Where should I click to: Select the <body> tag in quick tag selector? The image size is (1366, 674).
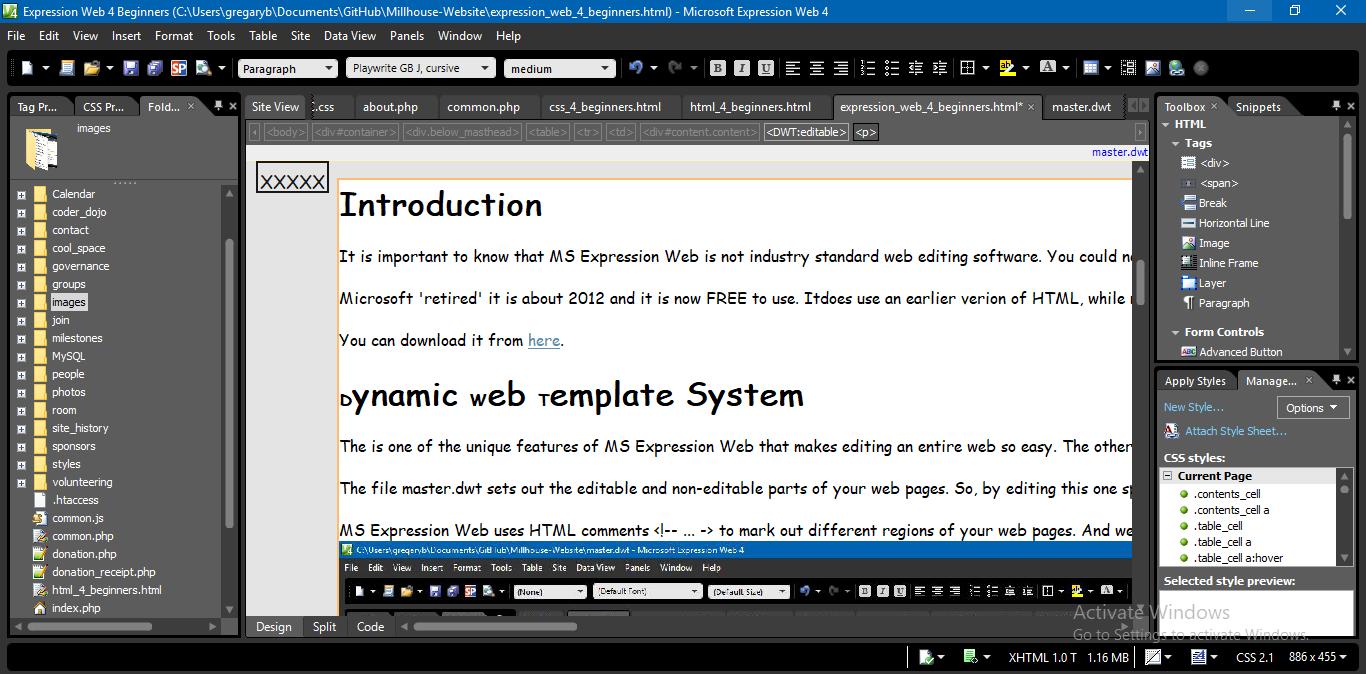click(285, 132)
